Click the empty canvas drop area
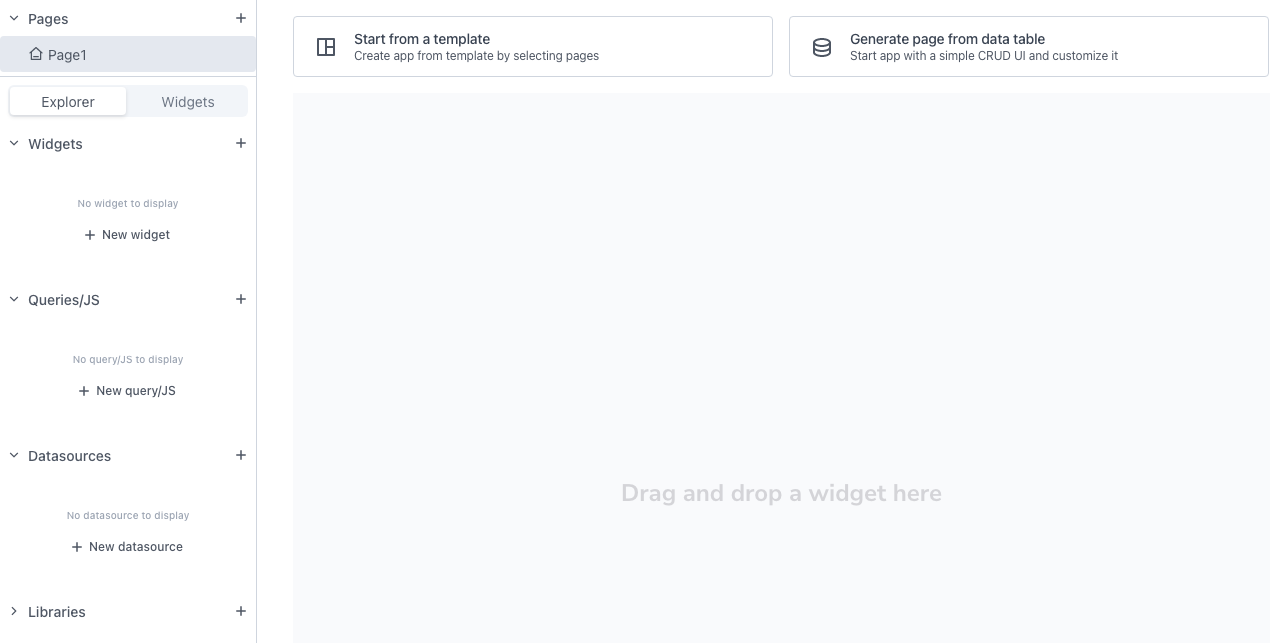 coord(781,400)
